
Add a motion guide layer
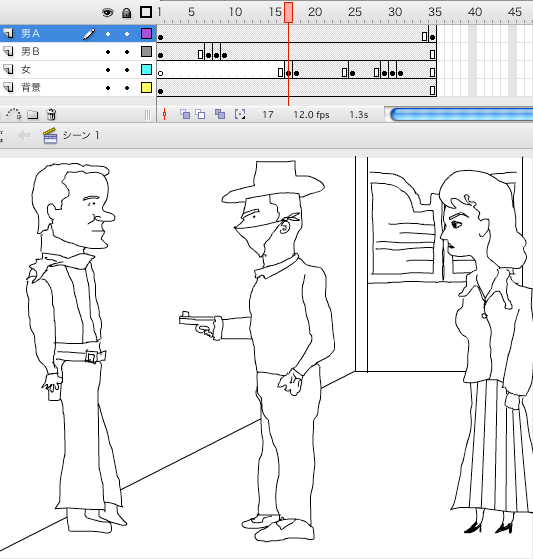(x=14, y=114)
